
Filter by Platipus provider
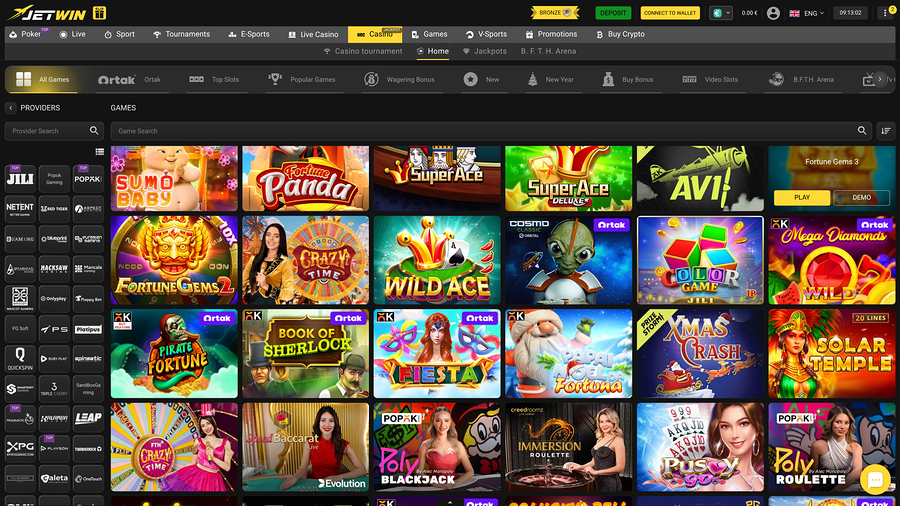tap(88, 329)
